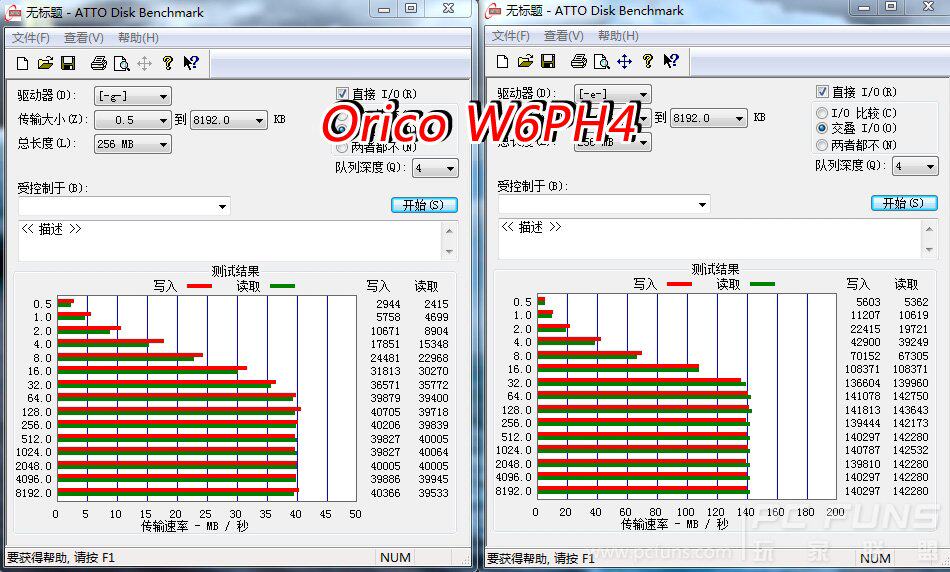
Task: Click 开始(S) button in left window
Action: 424,205
